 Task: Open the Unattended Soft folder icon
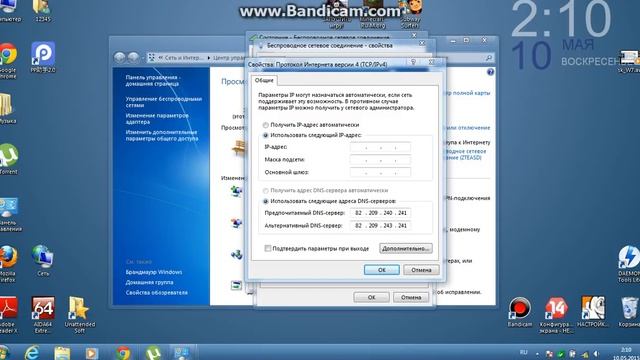click(x=80, y=315)
